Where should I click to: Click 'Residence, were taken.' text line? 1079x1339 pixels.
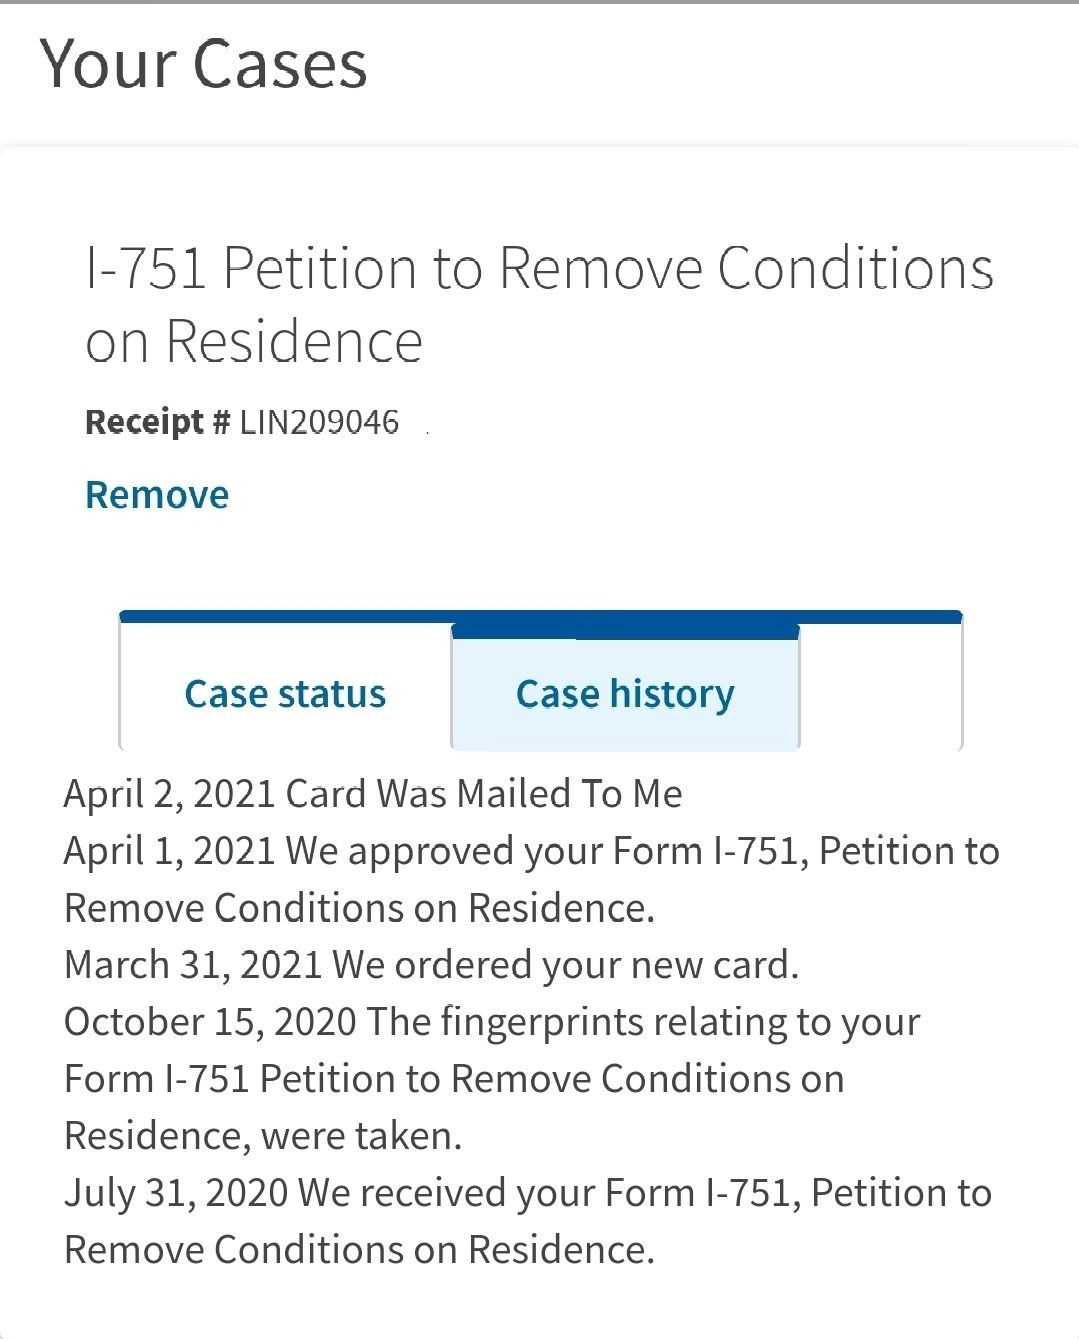click(263, 1136)
